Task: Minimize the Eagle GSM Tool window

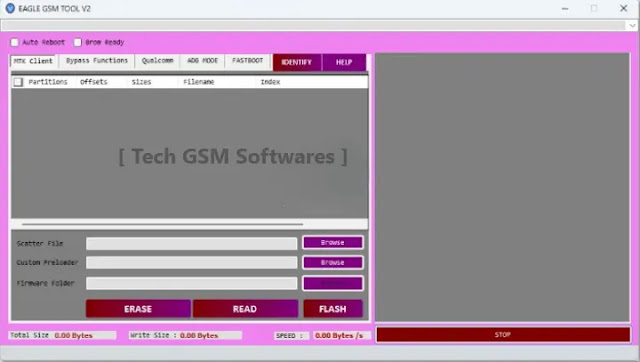Action: point(565,9)
